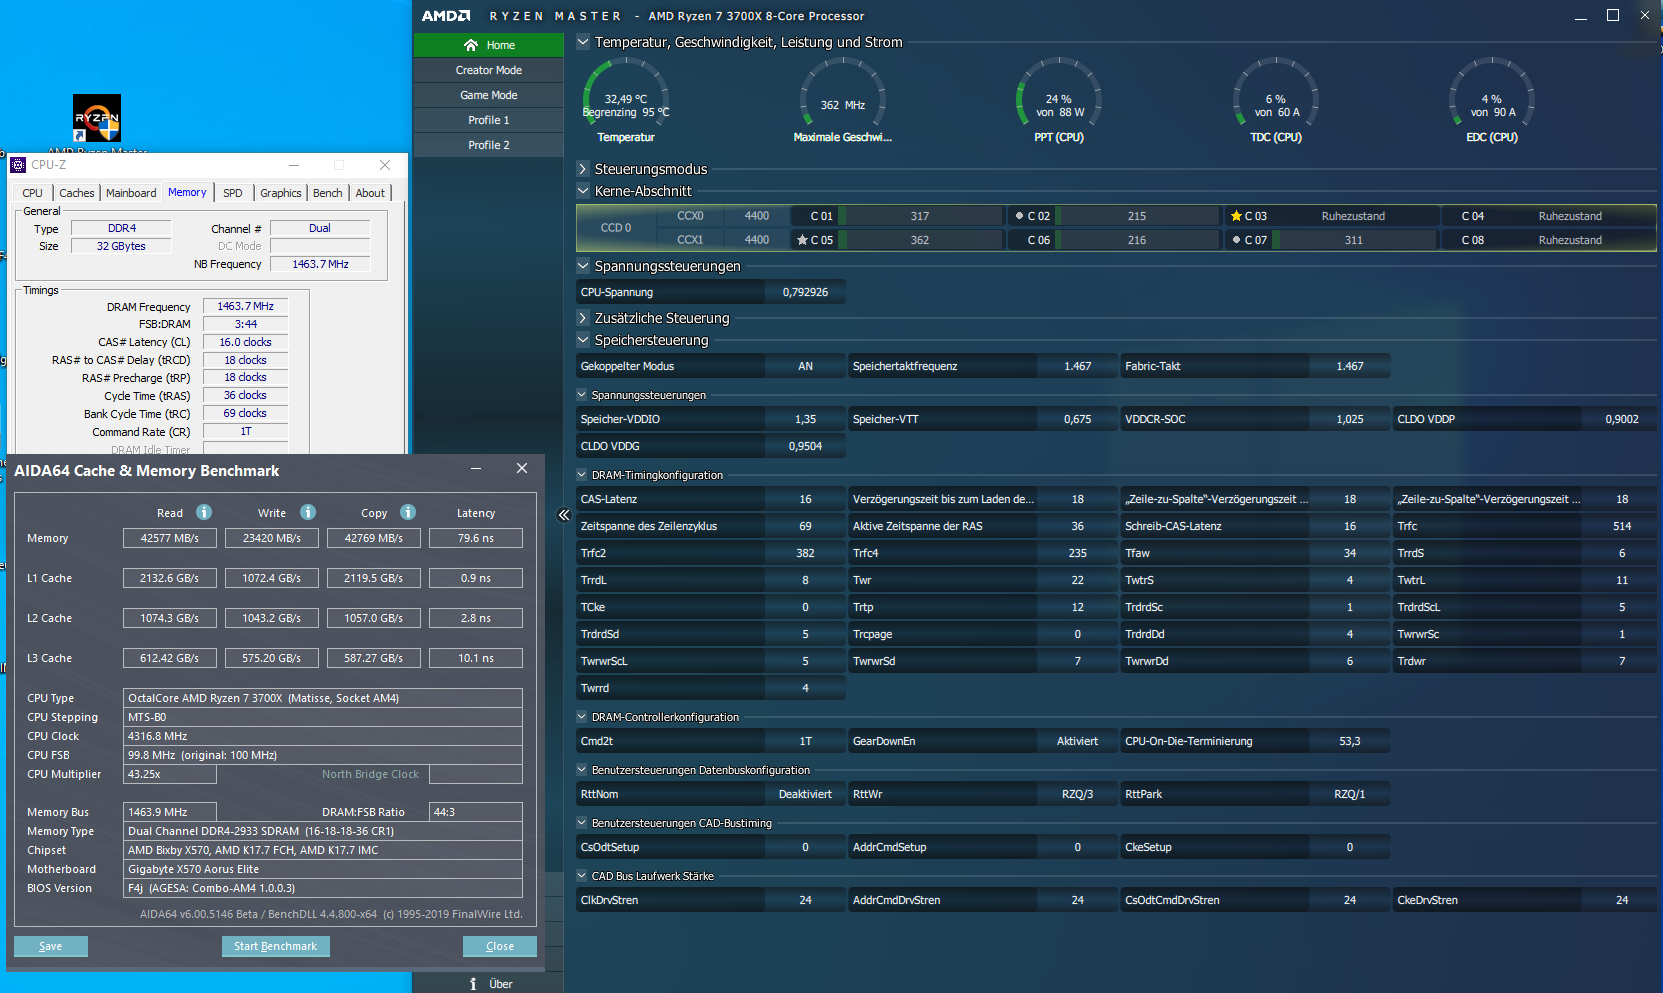Expand the Steuerungsmodus section
1663x993 pixels.
pyautogui.click(x=583, y=169)
